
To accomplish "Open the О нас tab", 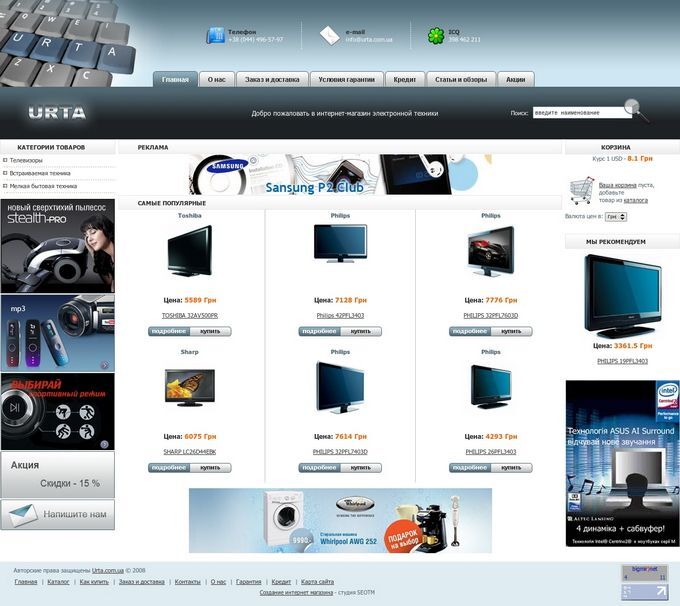I will (216, 79).
